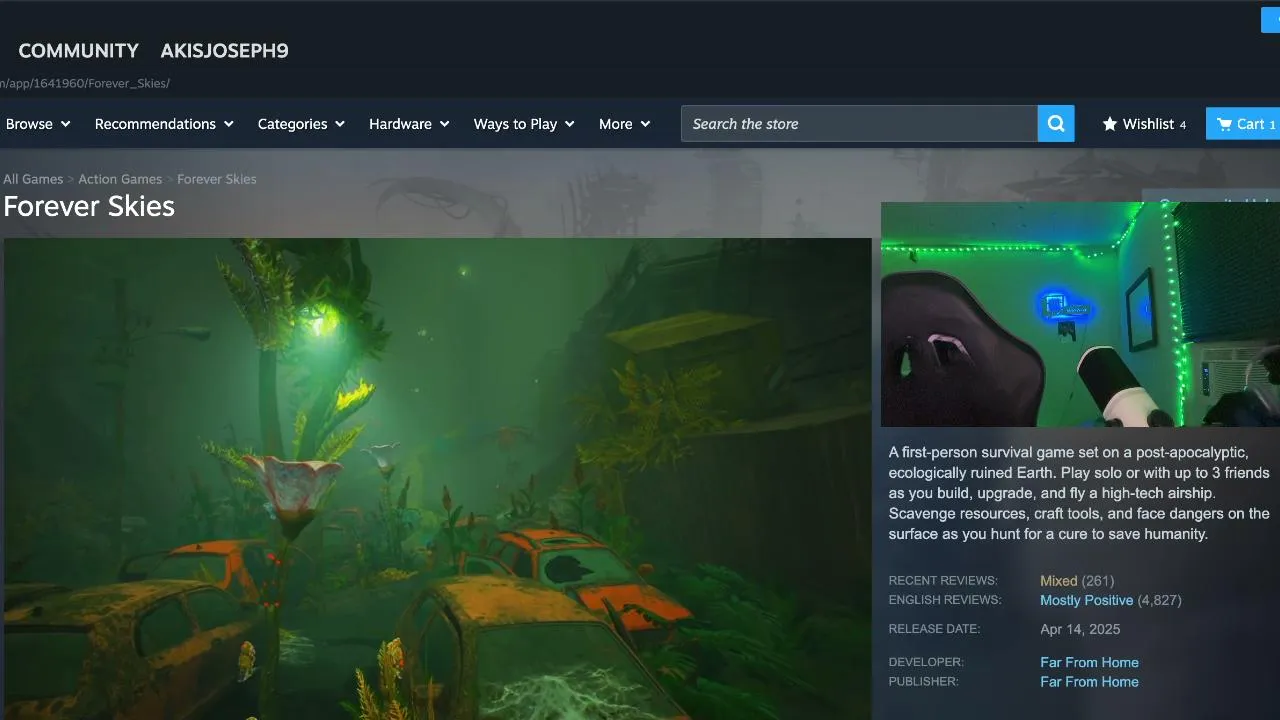The width and height of the screenshot is (1280, 720).
Task: Click the RECENT REVIEWS label
Action: (943, 581)
